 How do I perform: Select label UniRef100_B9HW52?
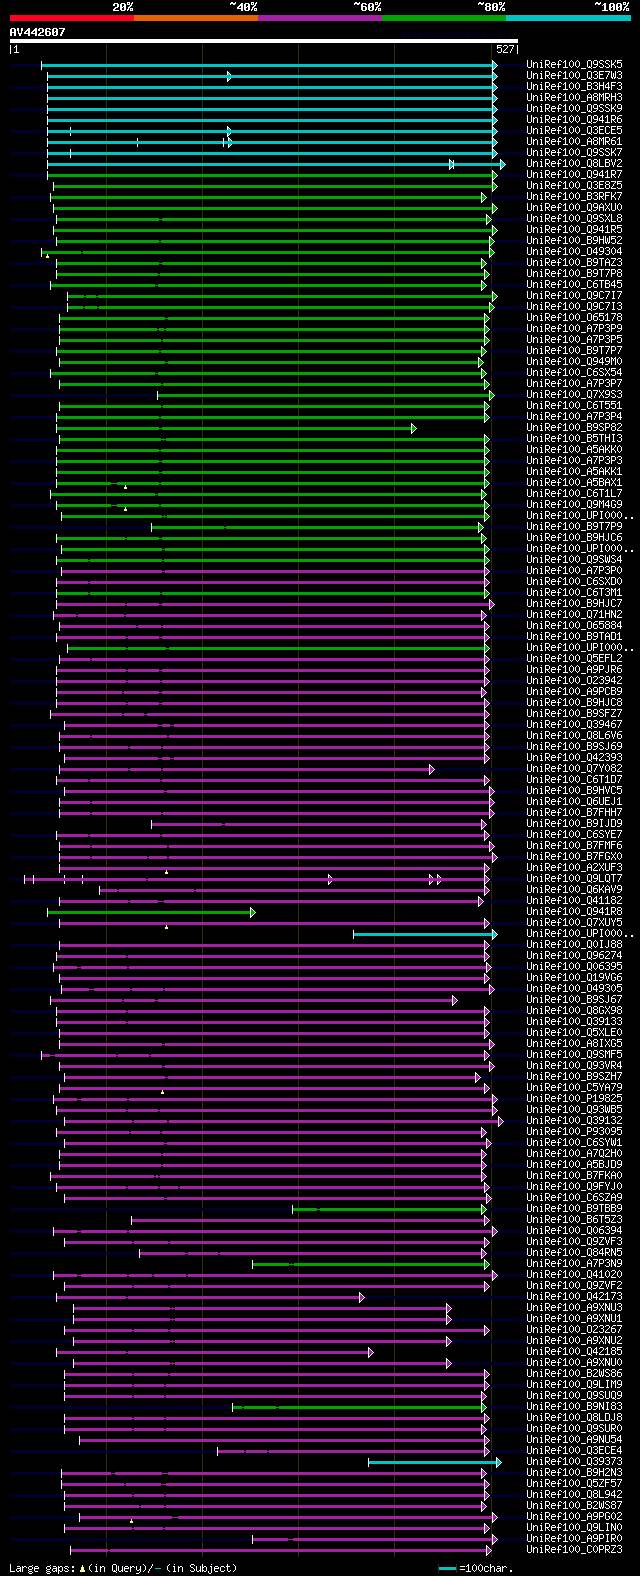pos(575,240)
